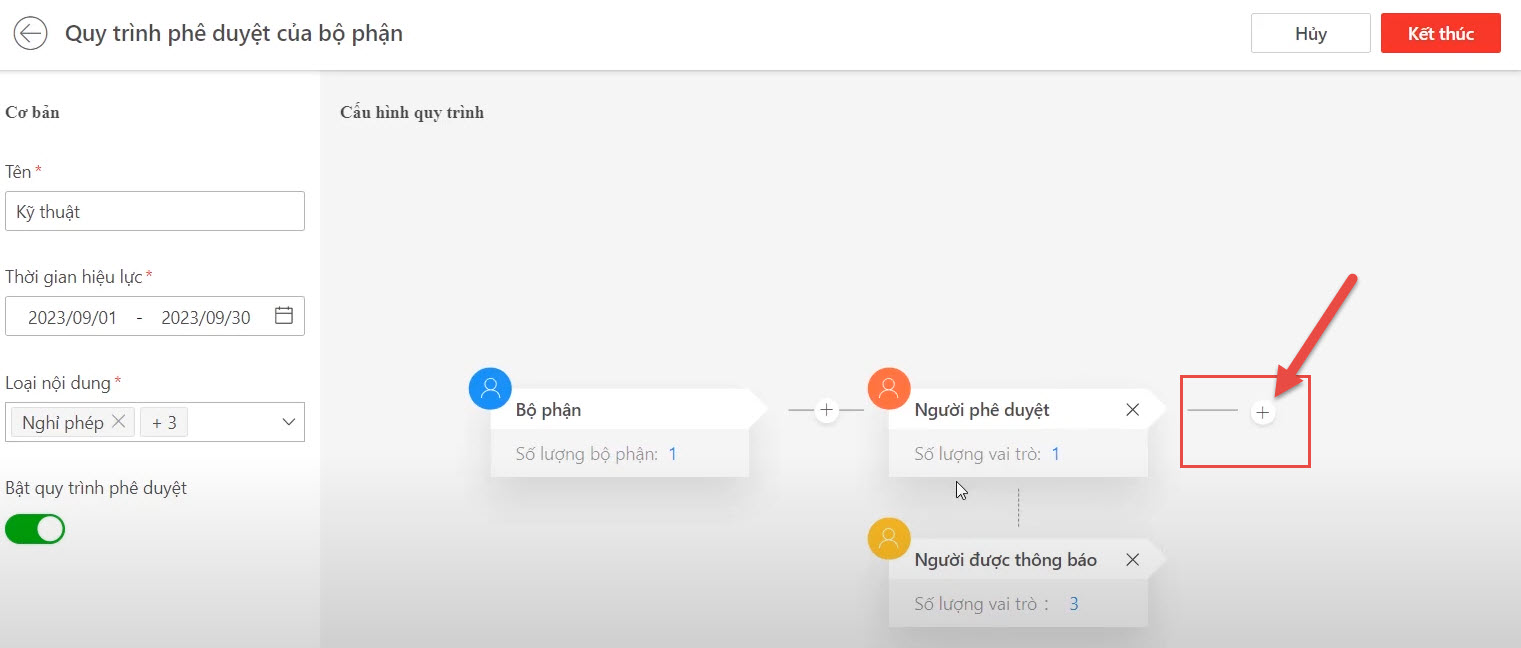The image size is (1521, 648).
Task: Remove the Người phê duyệt node
Action: pyautogui.click(x=1132, y=410)
